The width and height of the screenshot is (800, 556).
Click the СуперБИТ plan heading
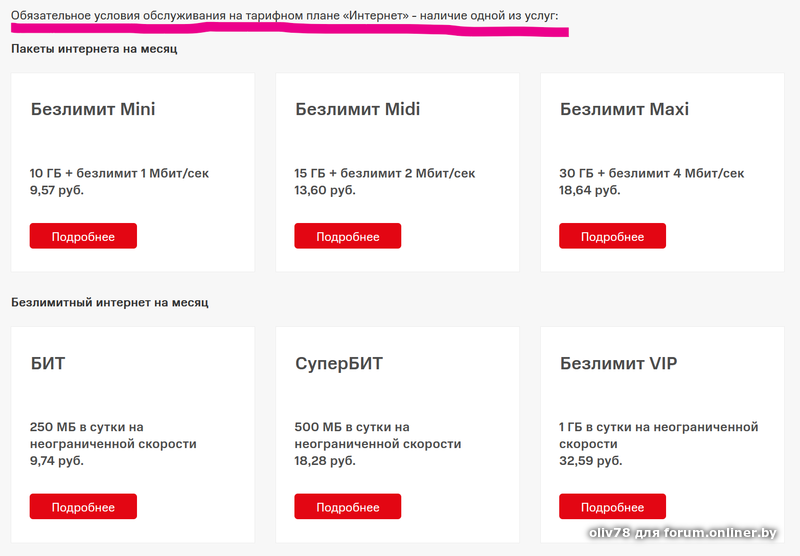pyautogui.click(x=339, y=363)
